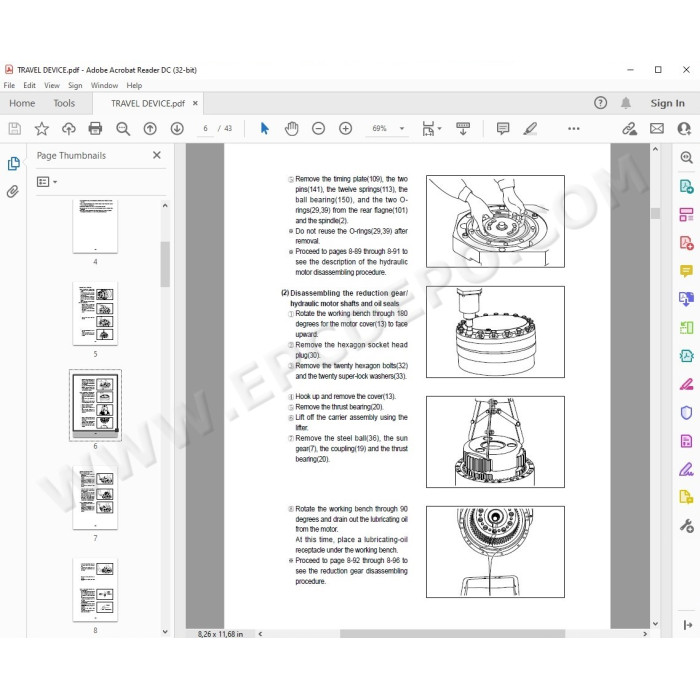700x700 pixels.
Task: Close the Page Thumbnails panel
Action: coord(157,155)
